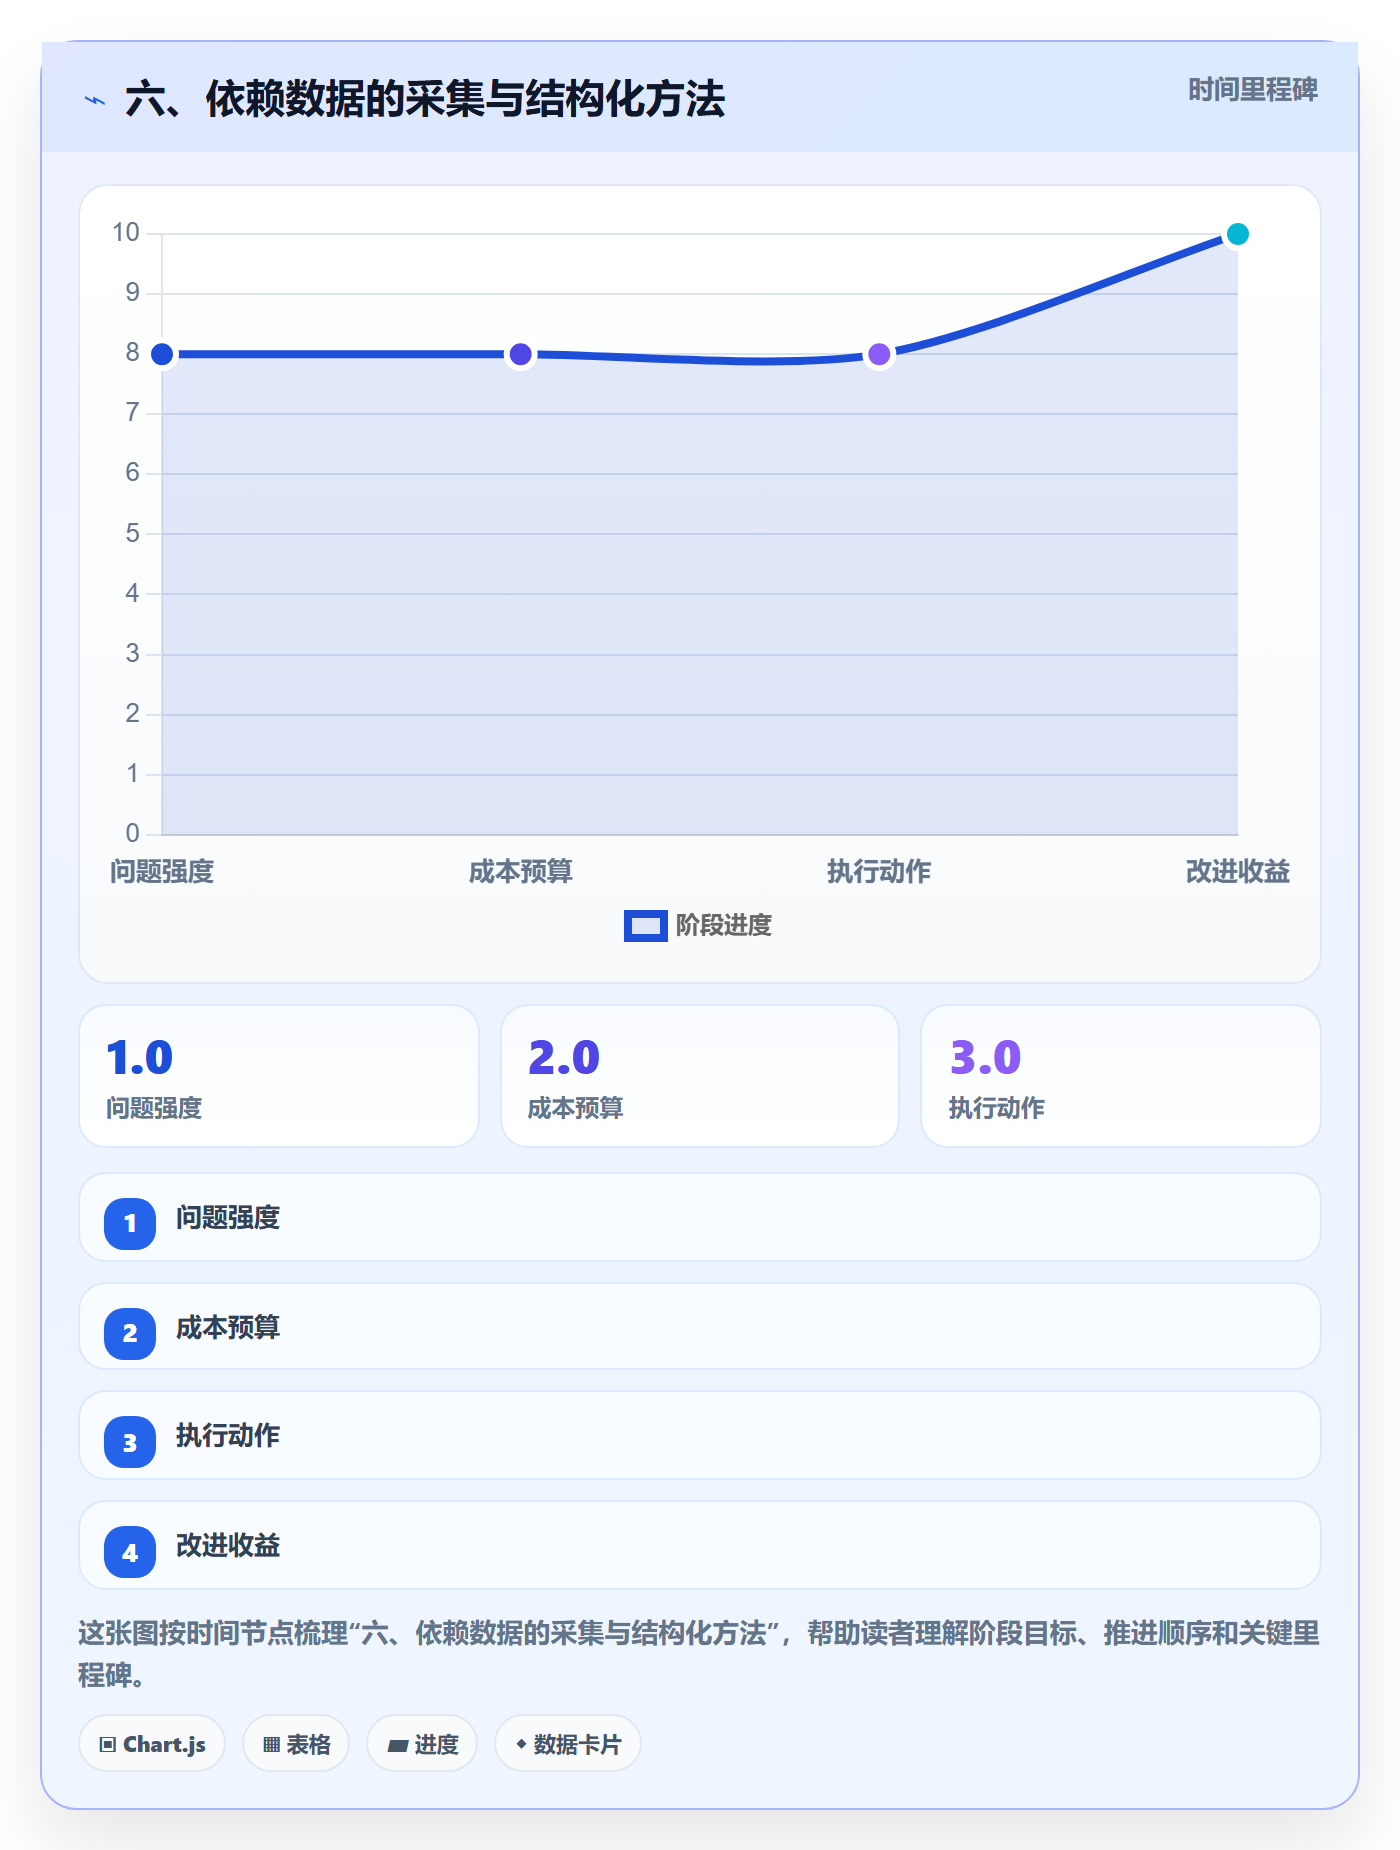
Task: Open the Chart.js tag
Action: click(152, 1744)
